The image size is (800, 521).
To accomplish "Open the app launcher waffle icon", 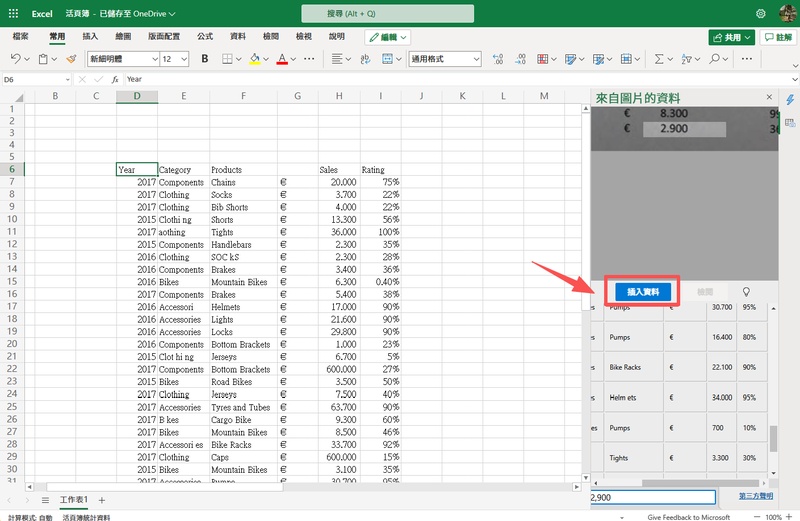I will pyautogui.click(x=13, y=14).
